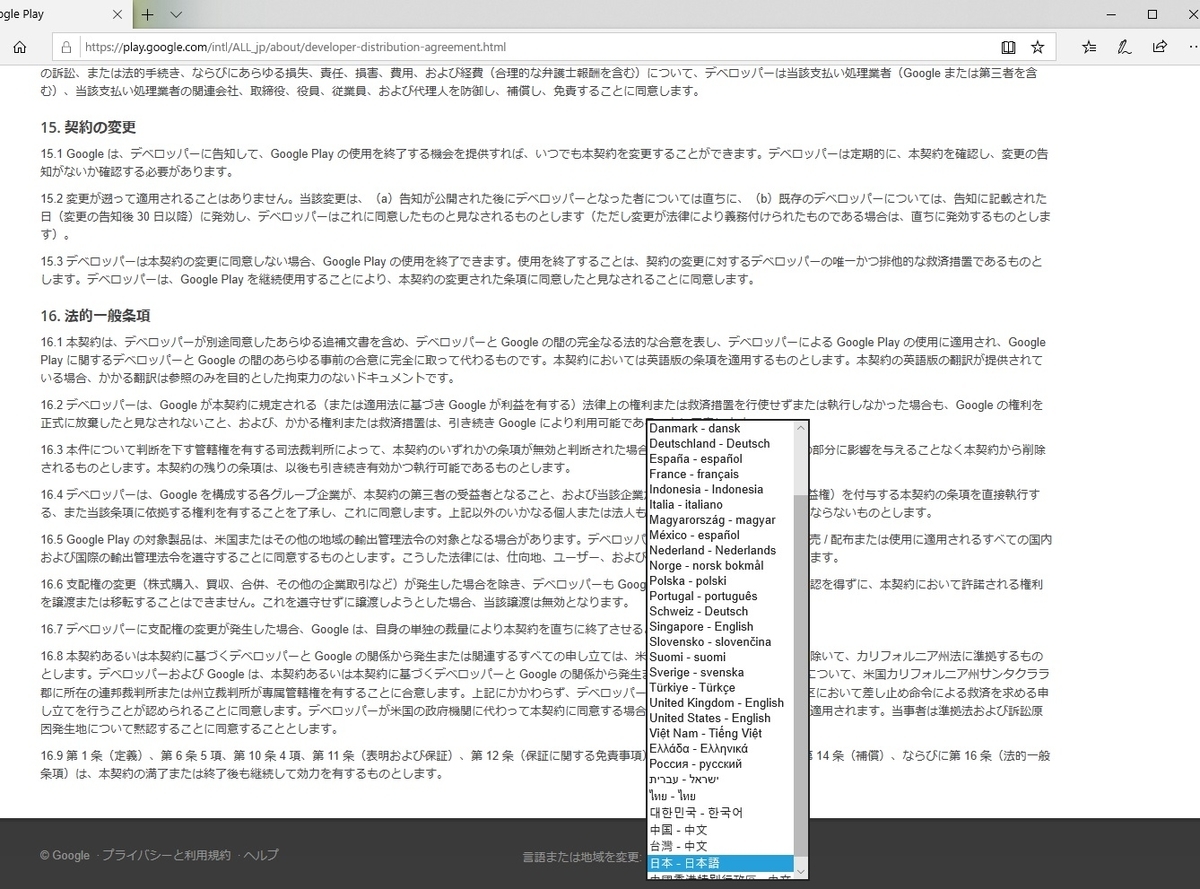Select Singapore - English option
Image resolution: width=1200 pixels, height=889 pixels.
[720, 627]
